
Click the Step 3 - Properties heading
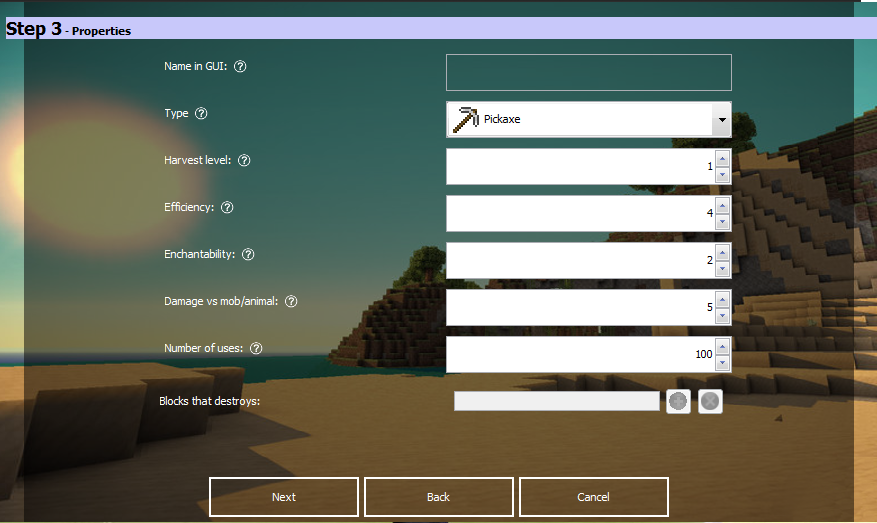click(x=68, y=29)
